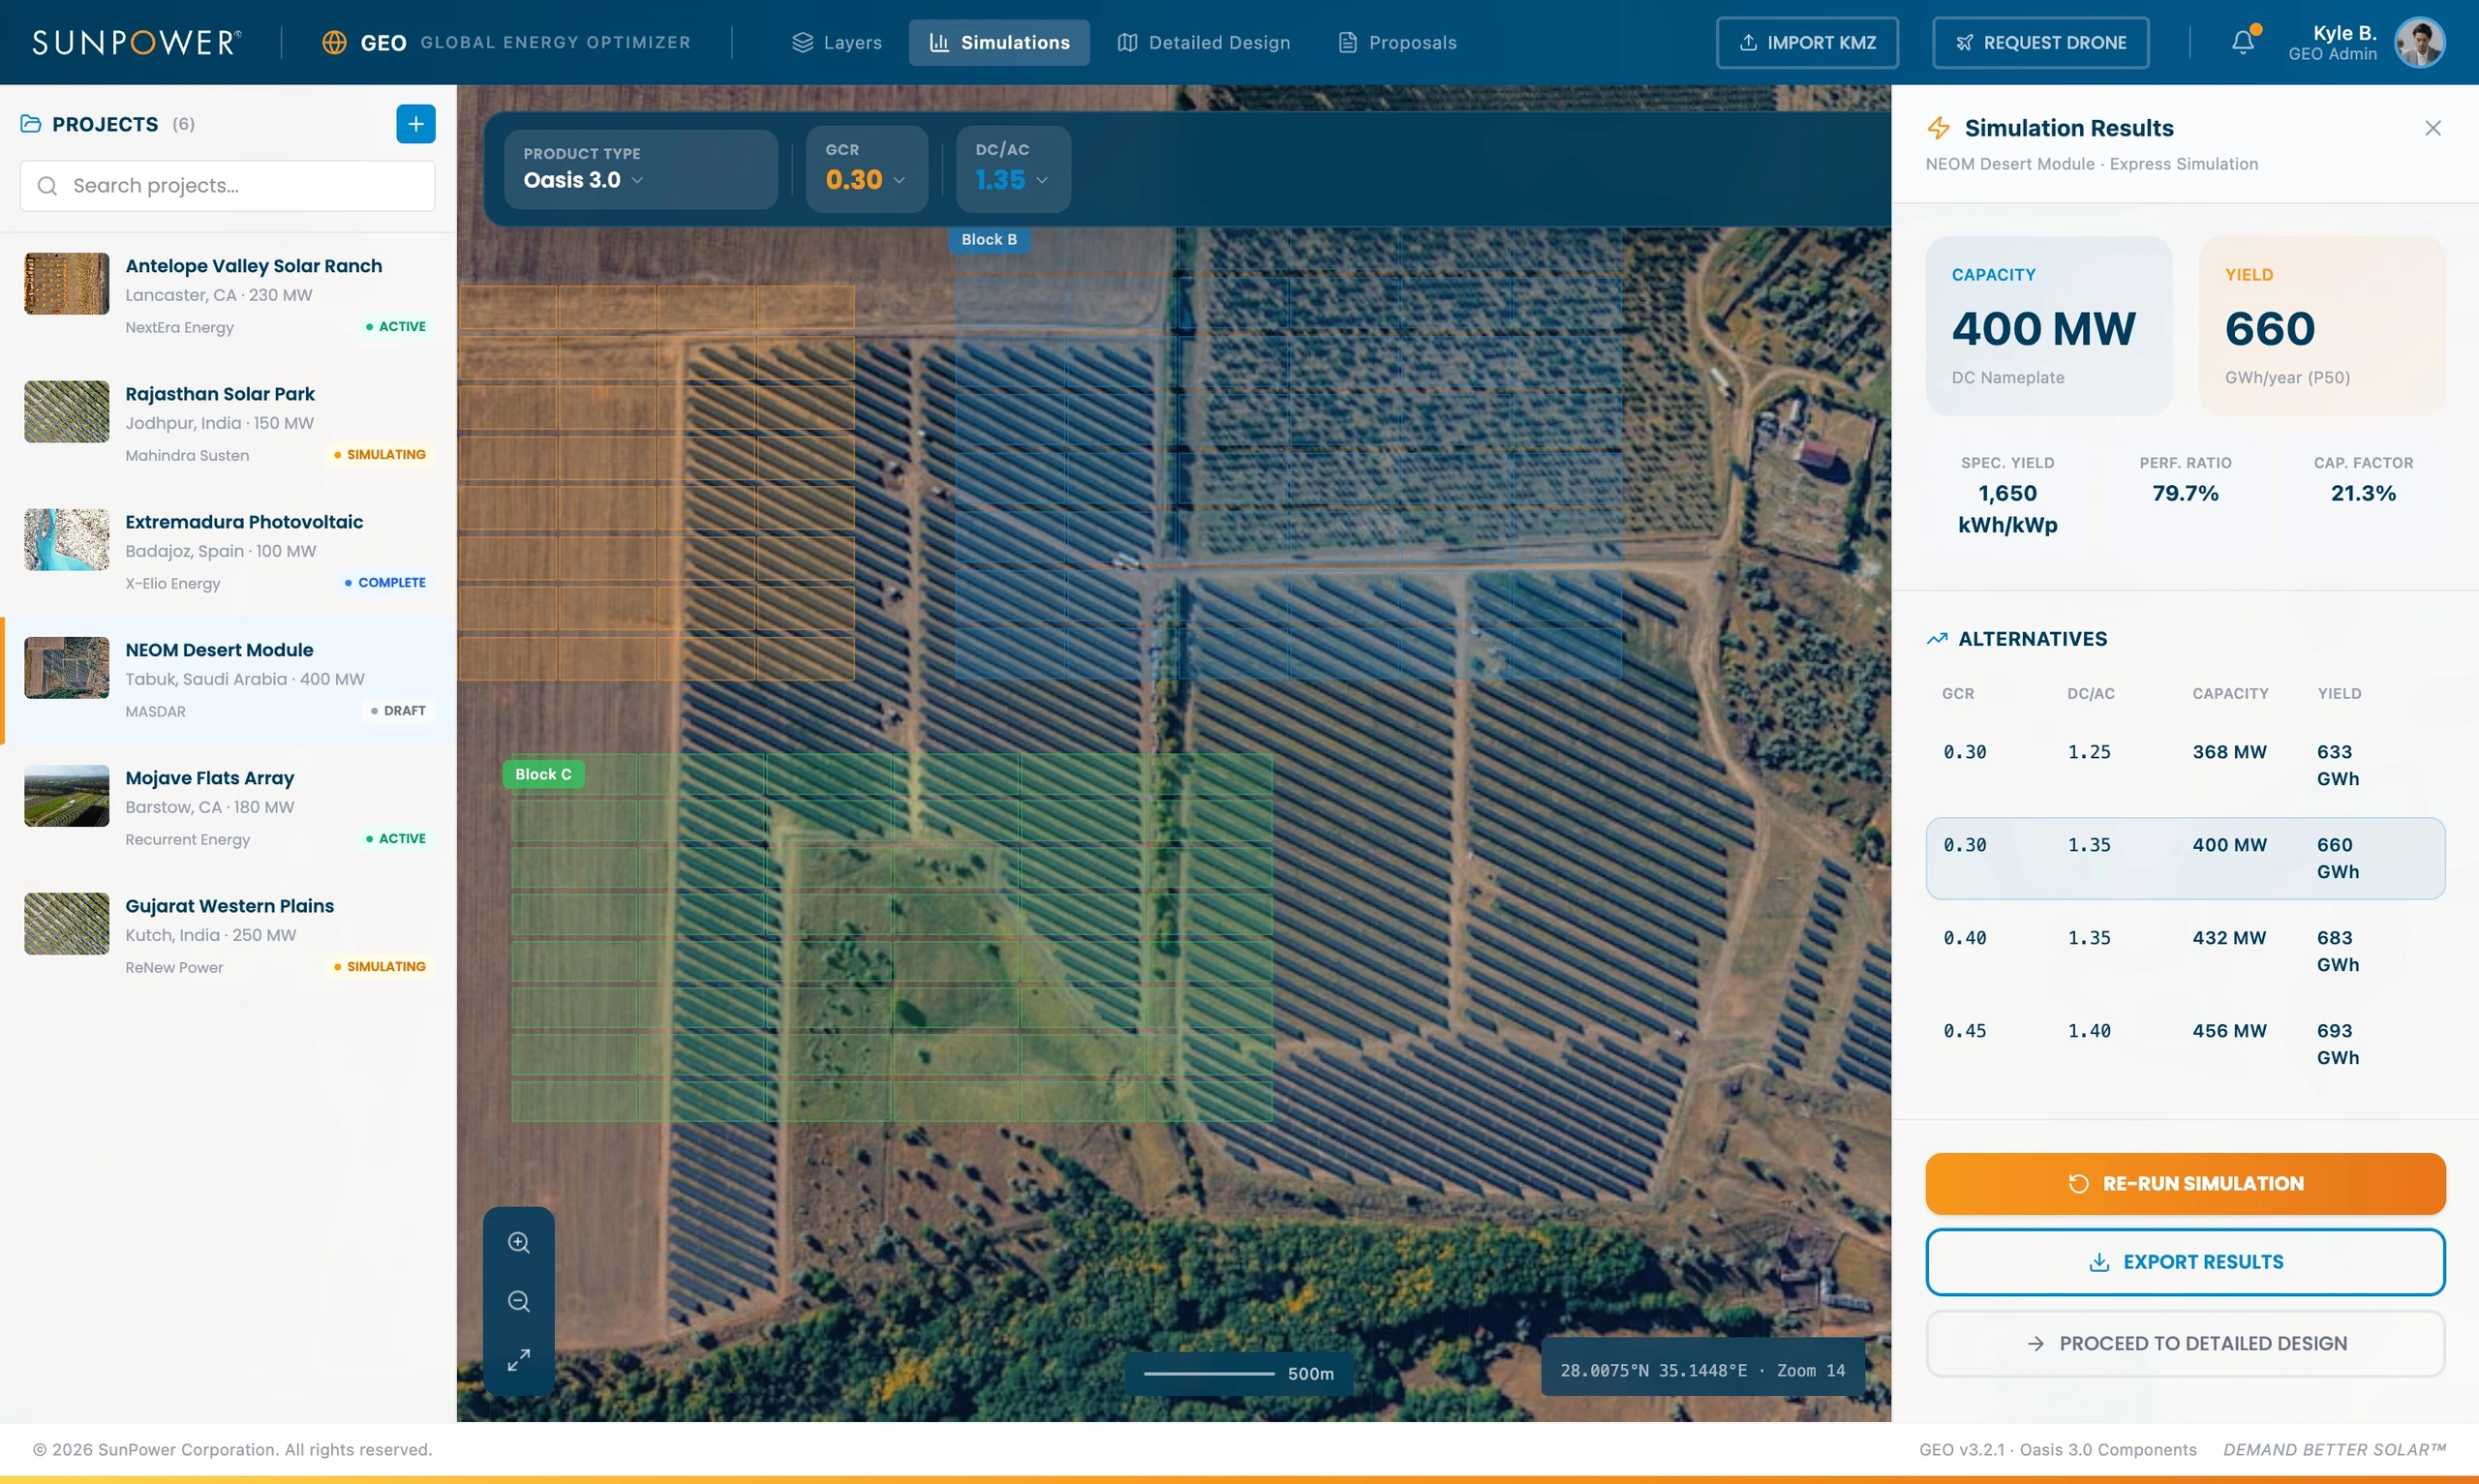Open Kyle B. profile avatar
The image size is (2479, 1484).
pos(2419,42)
